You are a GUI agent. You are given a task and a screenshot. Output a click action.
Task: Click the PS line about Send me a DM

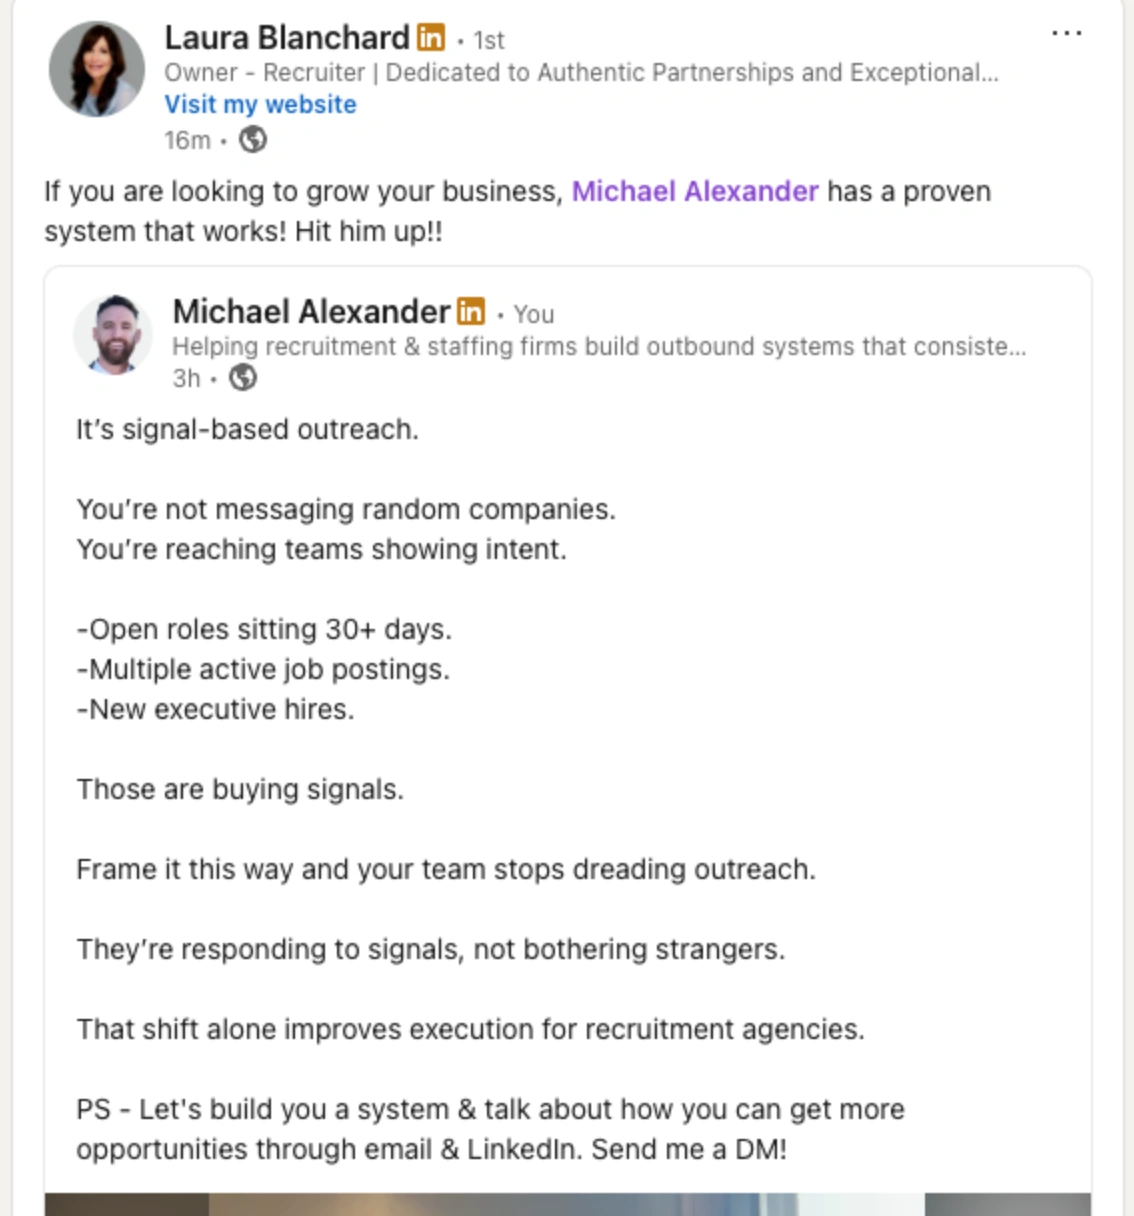click(x=489, y=1129)
